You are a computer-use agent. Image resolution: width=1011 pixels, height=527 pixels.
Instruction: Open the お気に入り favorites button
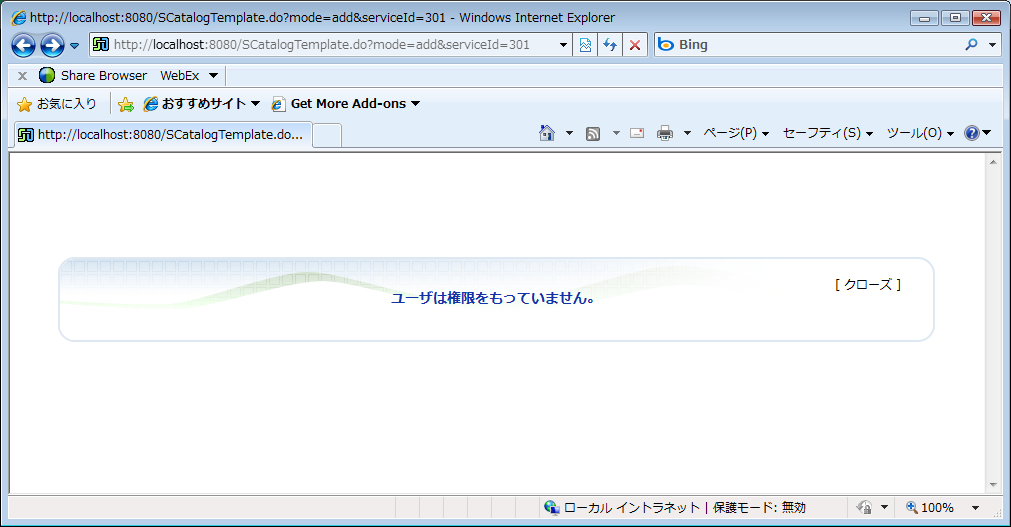(x=57, y=104)
